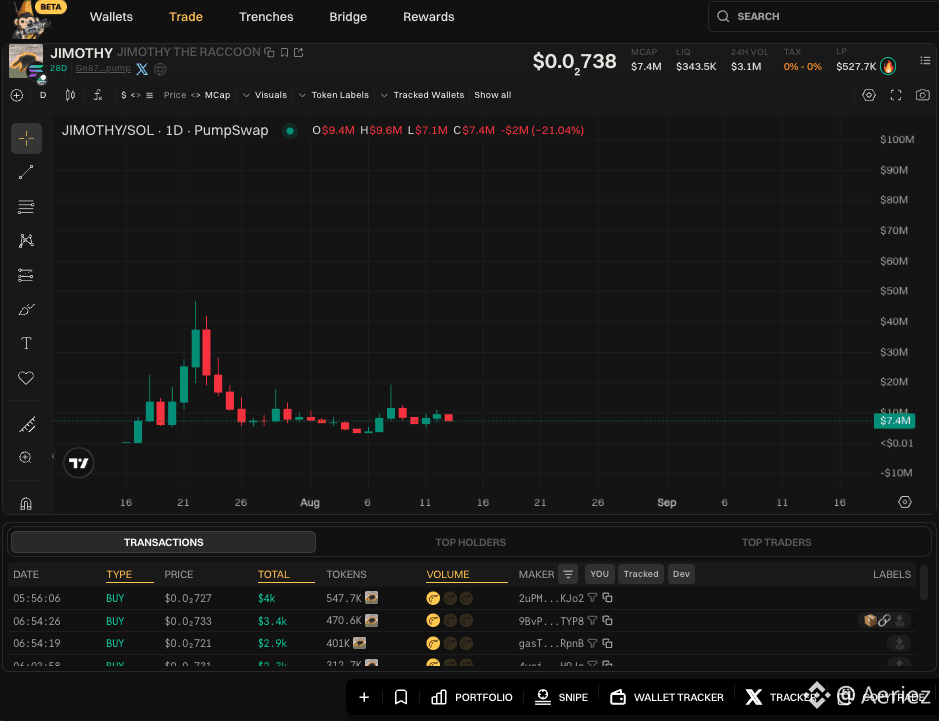The width and height of the screenshot is (939, 721).
Task: Select the chart patterns tool
Action: tap(26, 241)
